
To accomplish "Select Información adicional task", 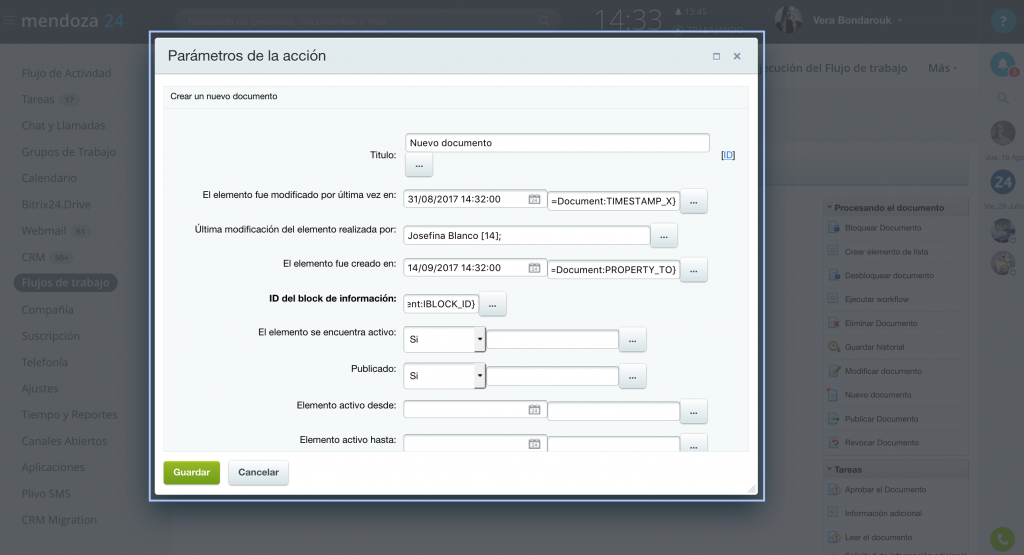I will (883, 513).
